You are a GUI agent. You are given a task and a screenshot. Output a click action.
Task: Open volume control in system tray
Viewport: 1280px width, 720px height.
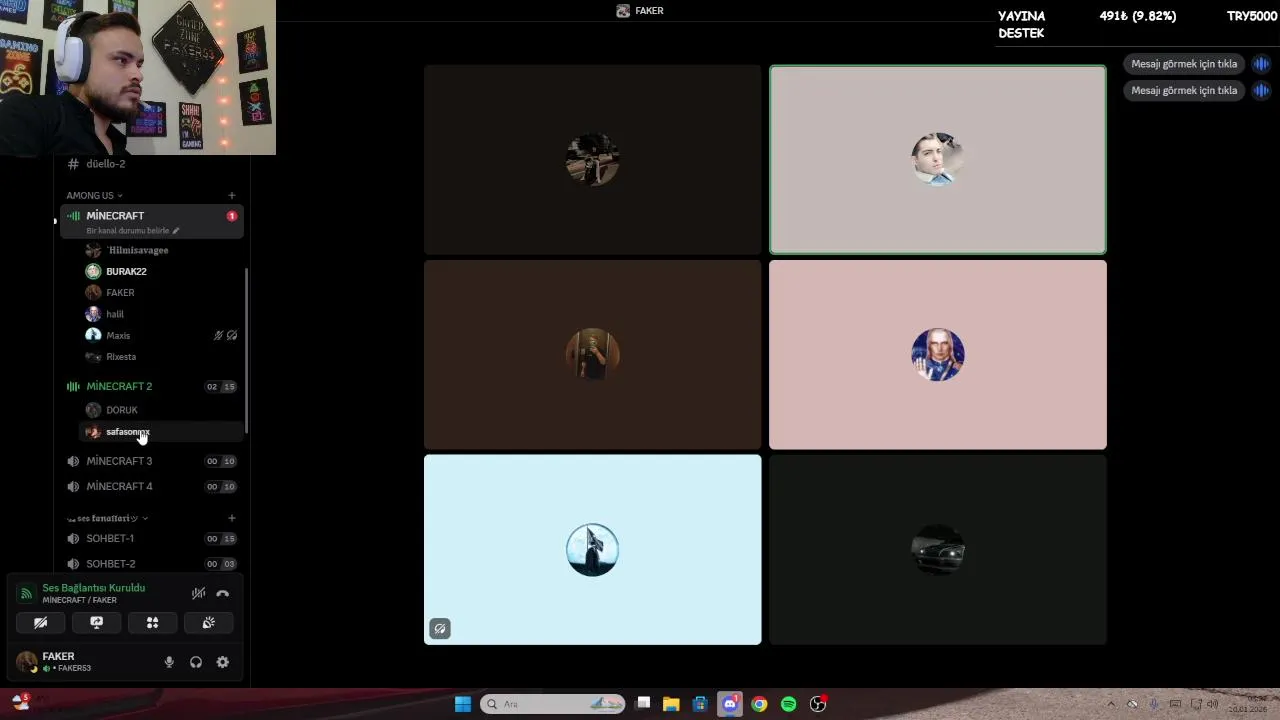point(1213,704)
